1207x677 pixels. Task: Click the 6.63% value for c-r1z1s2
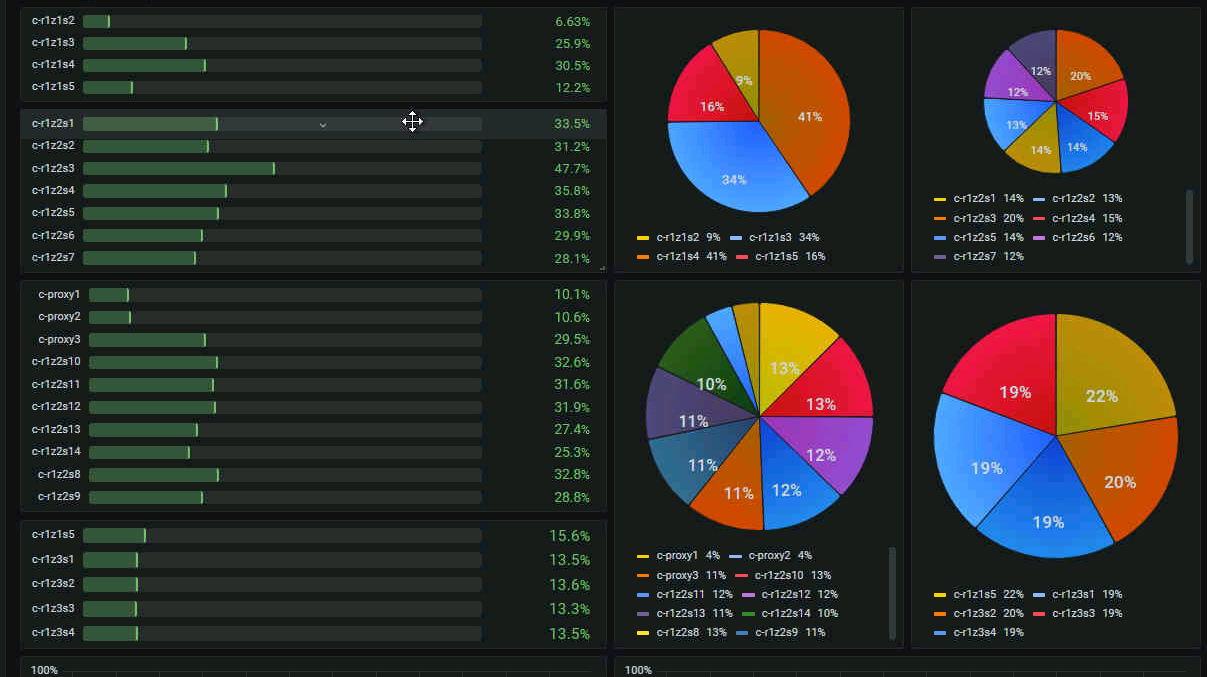pyautogui.click(x=572, y=21)
